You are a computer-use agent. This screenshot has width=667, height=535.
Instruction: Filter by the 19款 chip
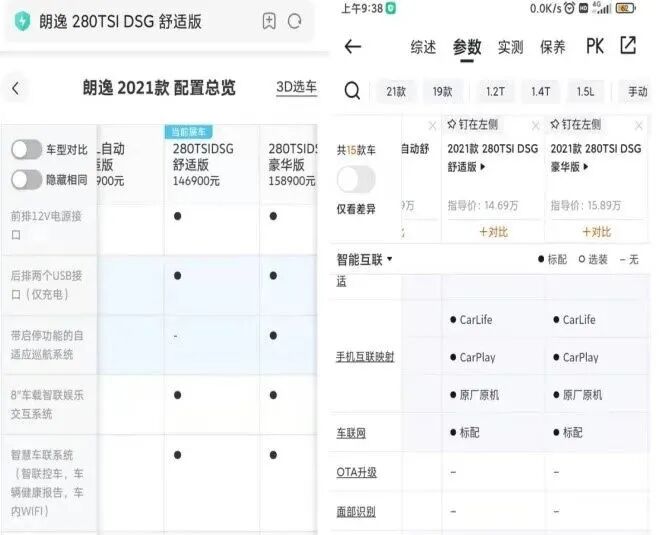(x=442, y=91)
